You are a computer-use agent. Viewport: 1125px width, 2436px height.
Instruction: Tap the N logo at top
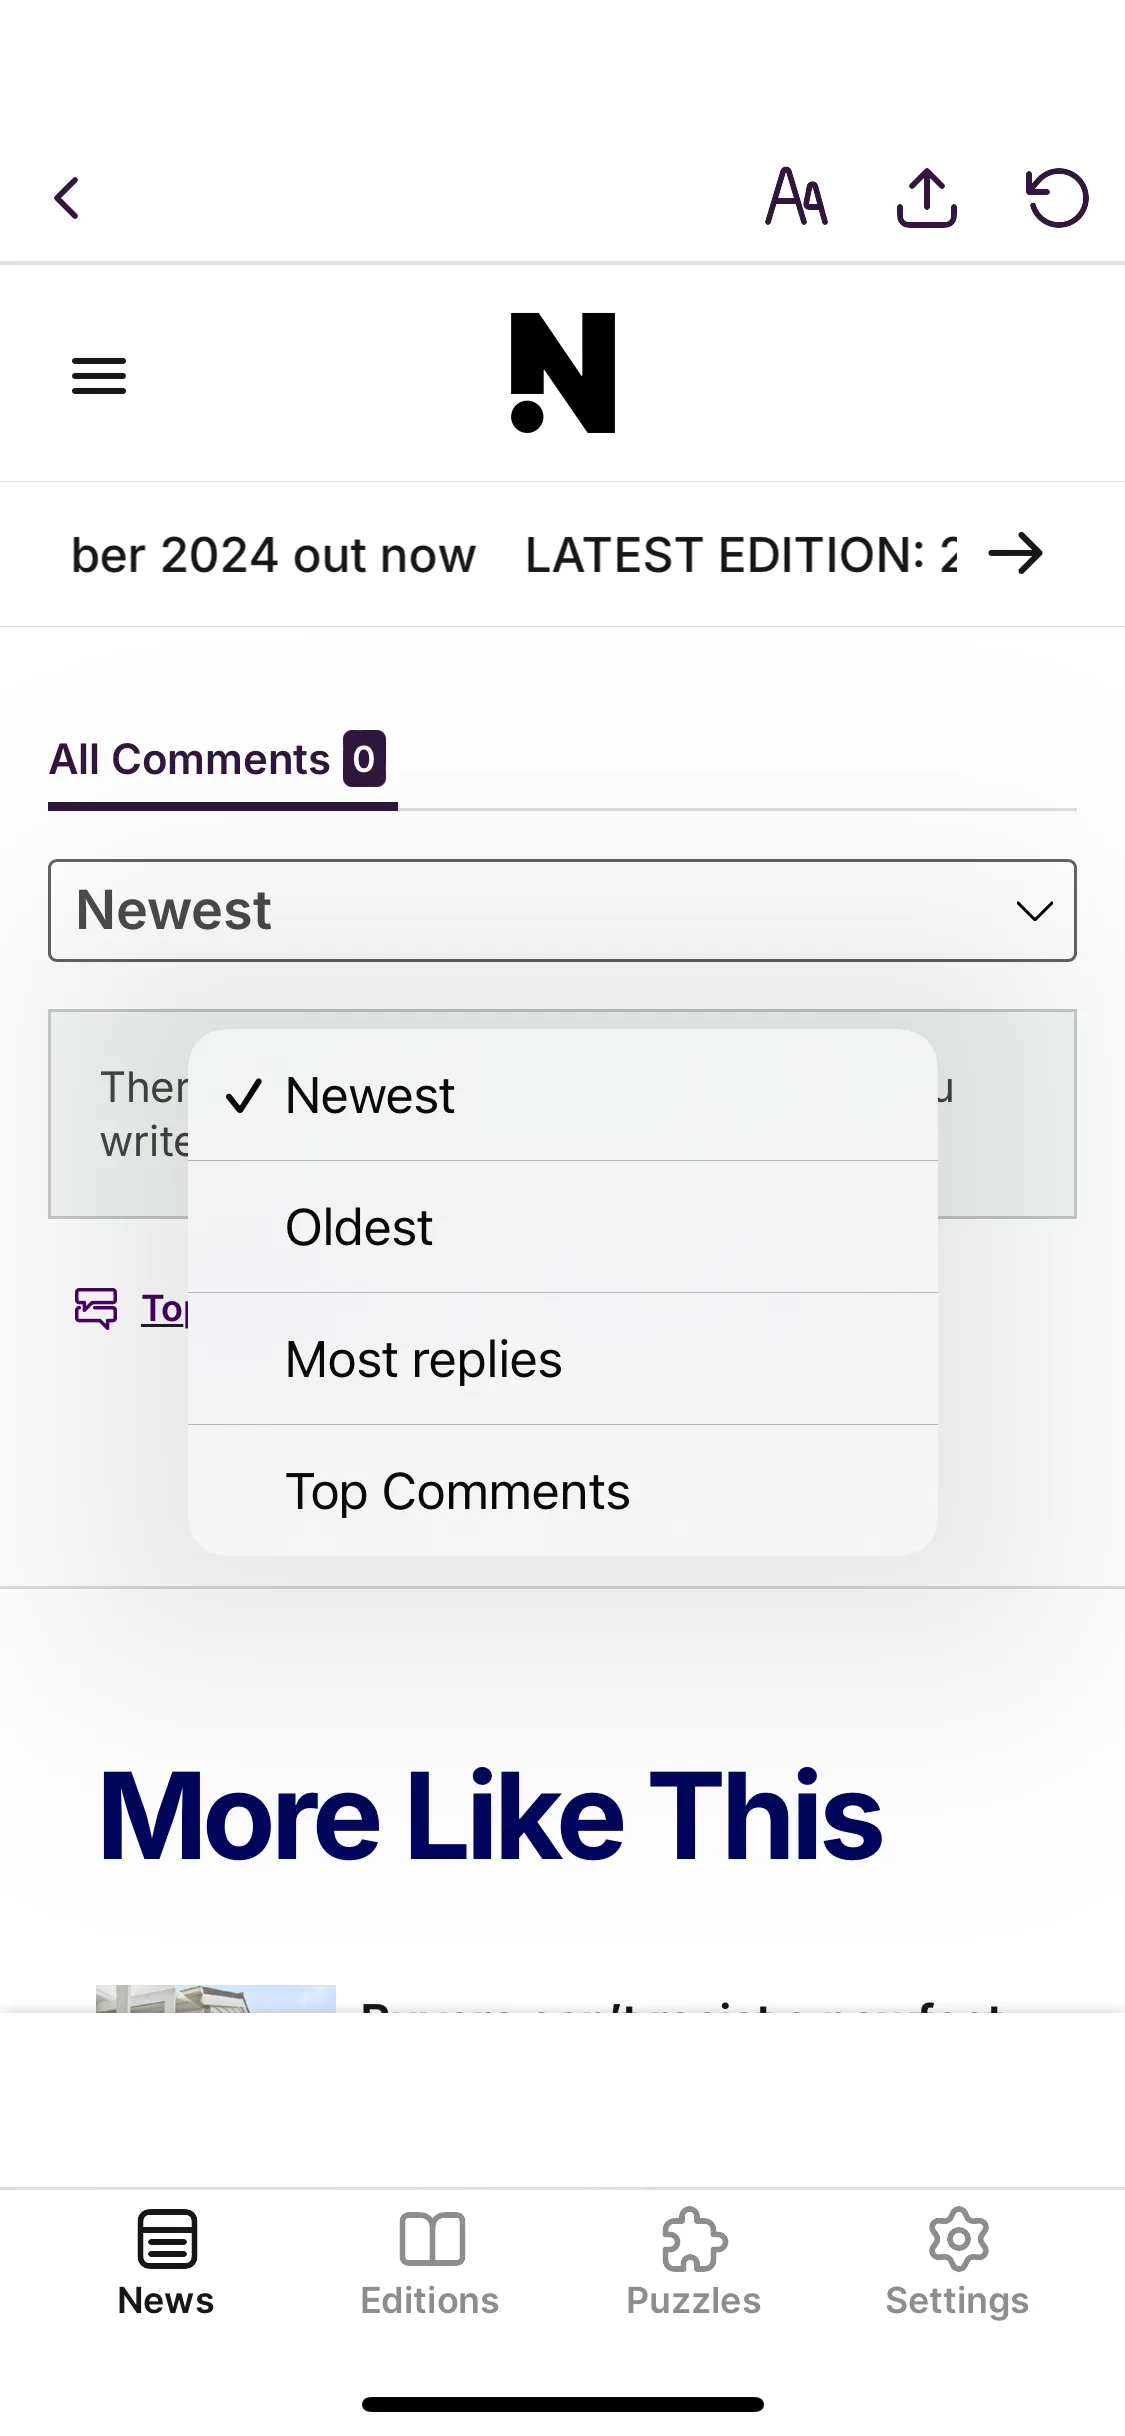pos(563,373)
